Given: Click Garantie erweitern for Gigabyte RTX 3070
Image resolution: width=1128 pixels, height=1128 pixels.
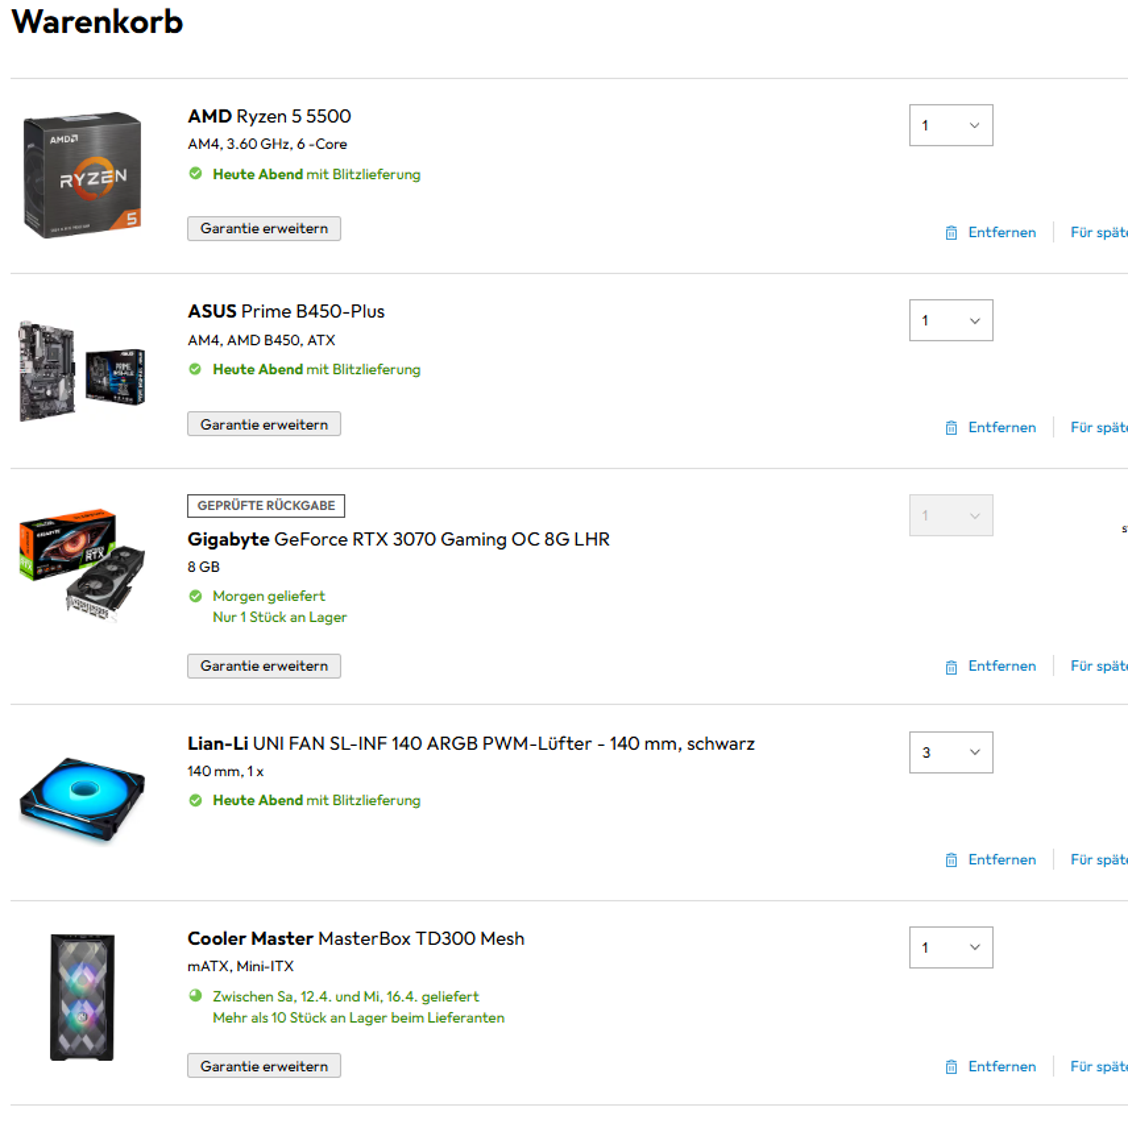Looking at the screenshot, I should tap(264, 666).
